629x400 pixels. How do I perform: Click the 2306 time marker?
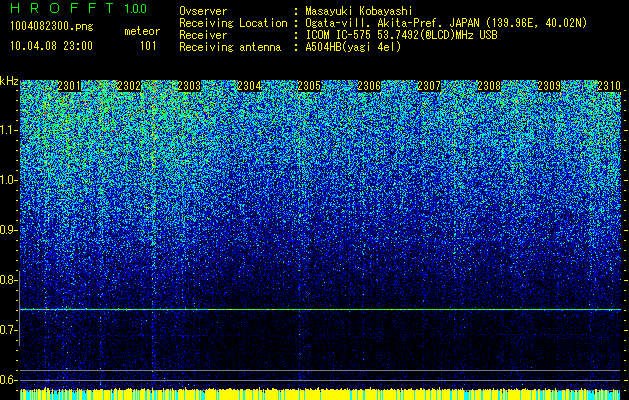click(x=369, y=86)
